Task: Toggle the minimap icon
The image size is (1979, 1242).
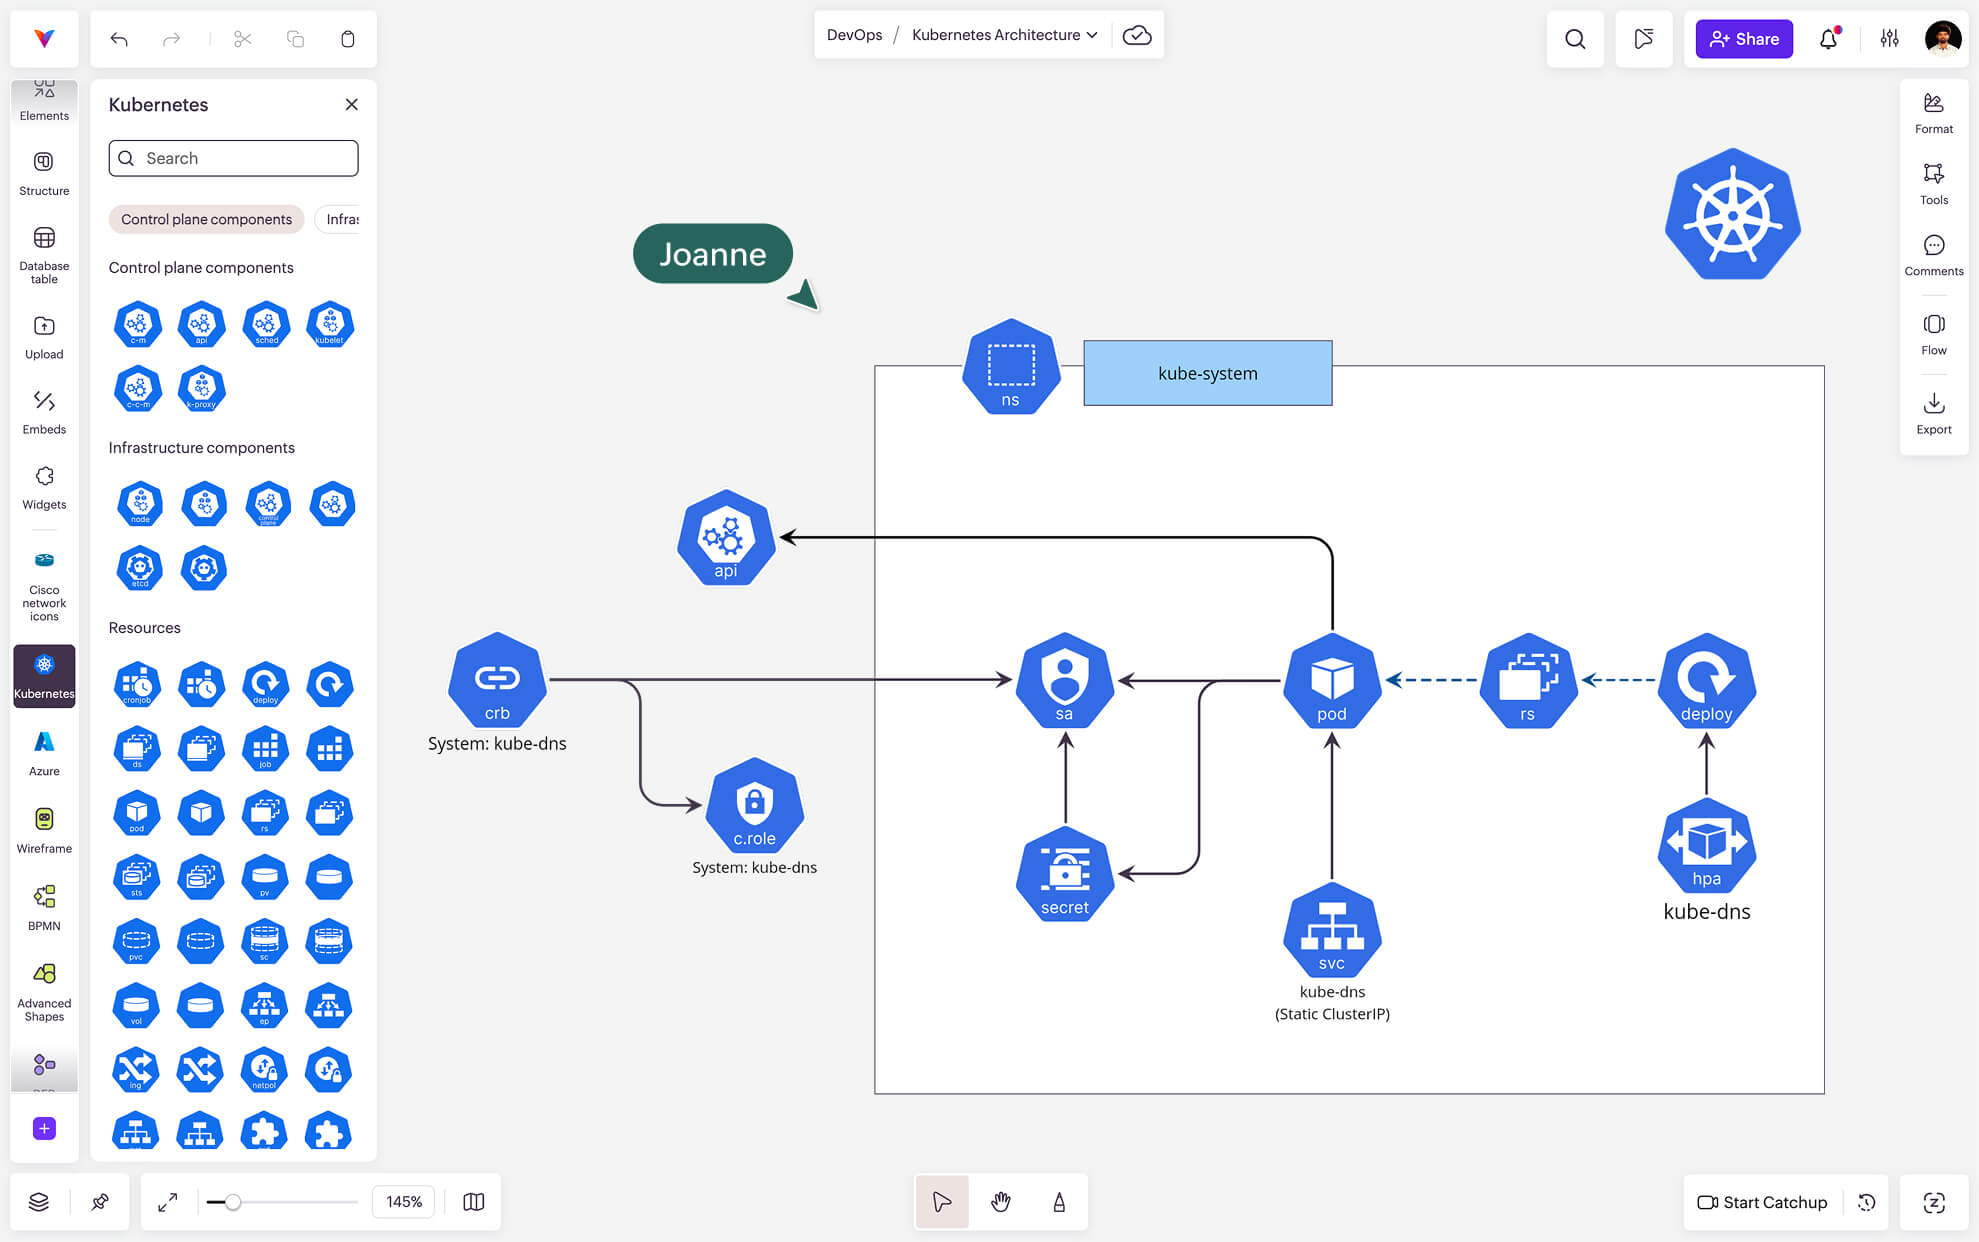Action: [x=474, y=1202]
